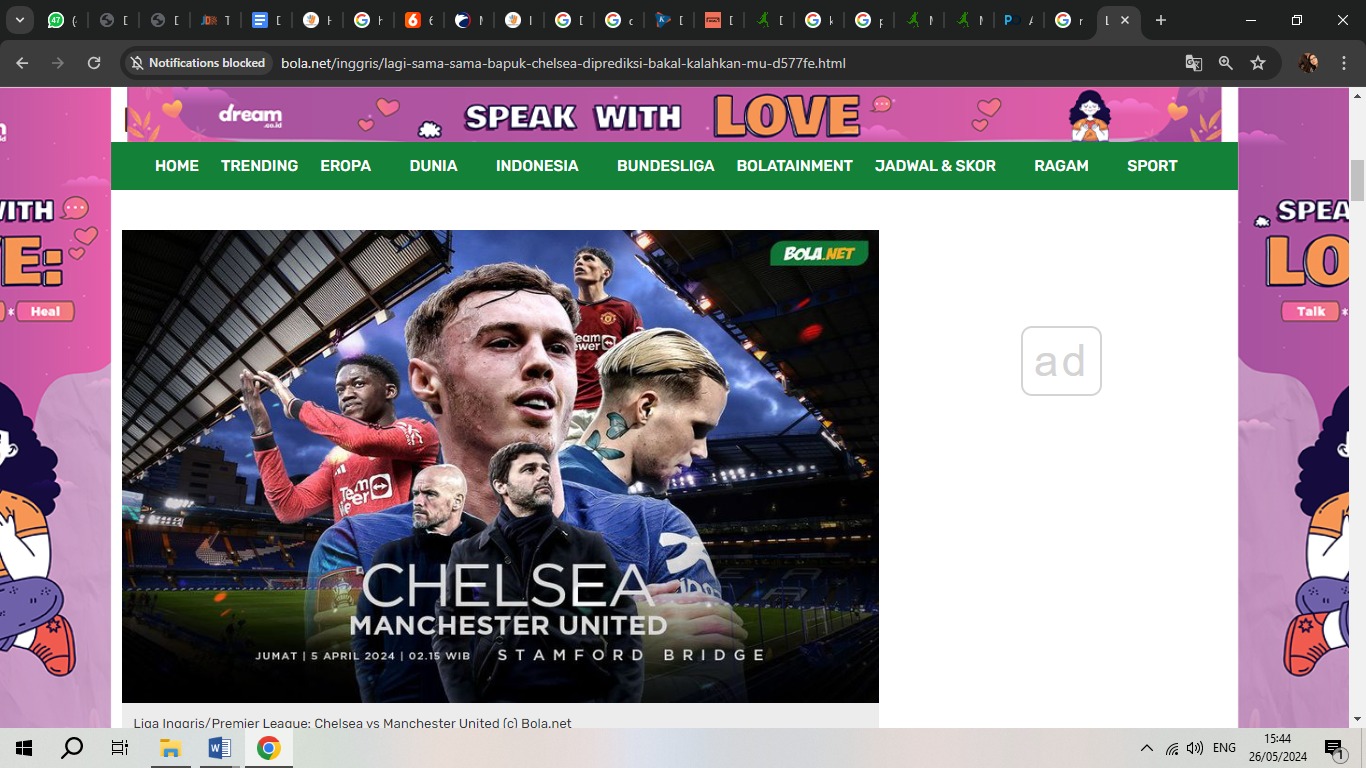The image size is (1366, 768).
Task: Click the page vertical scrollbar thumb
Action: [x=1357, y=181]
